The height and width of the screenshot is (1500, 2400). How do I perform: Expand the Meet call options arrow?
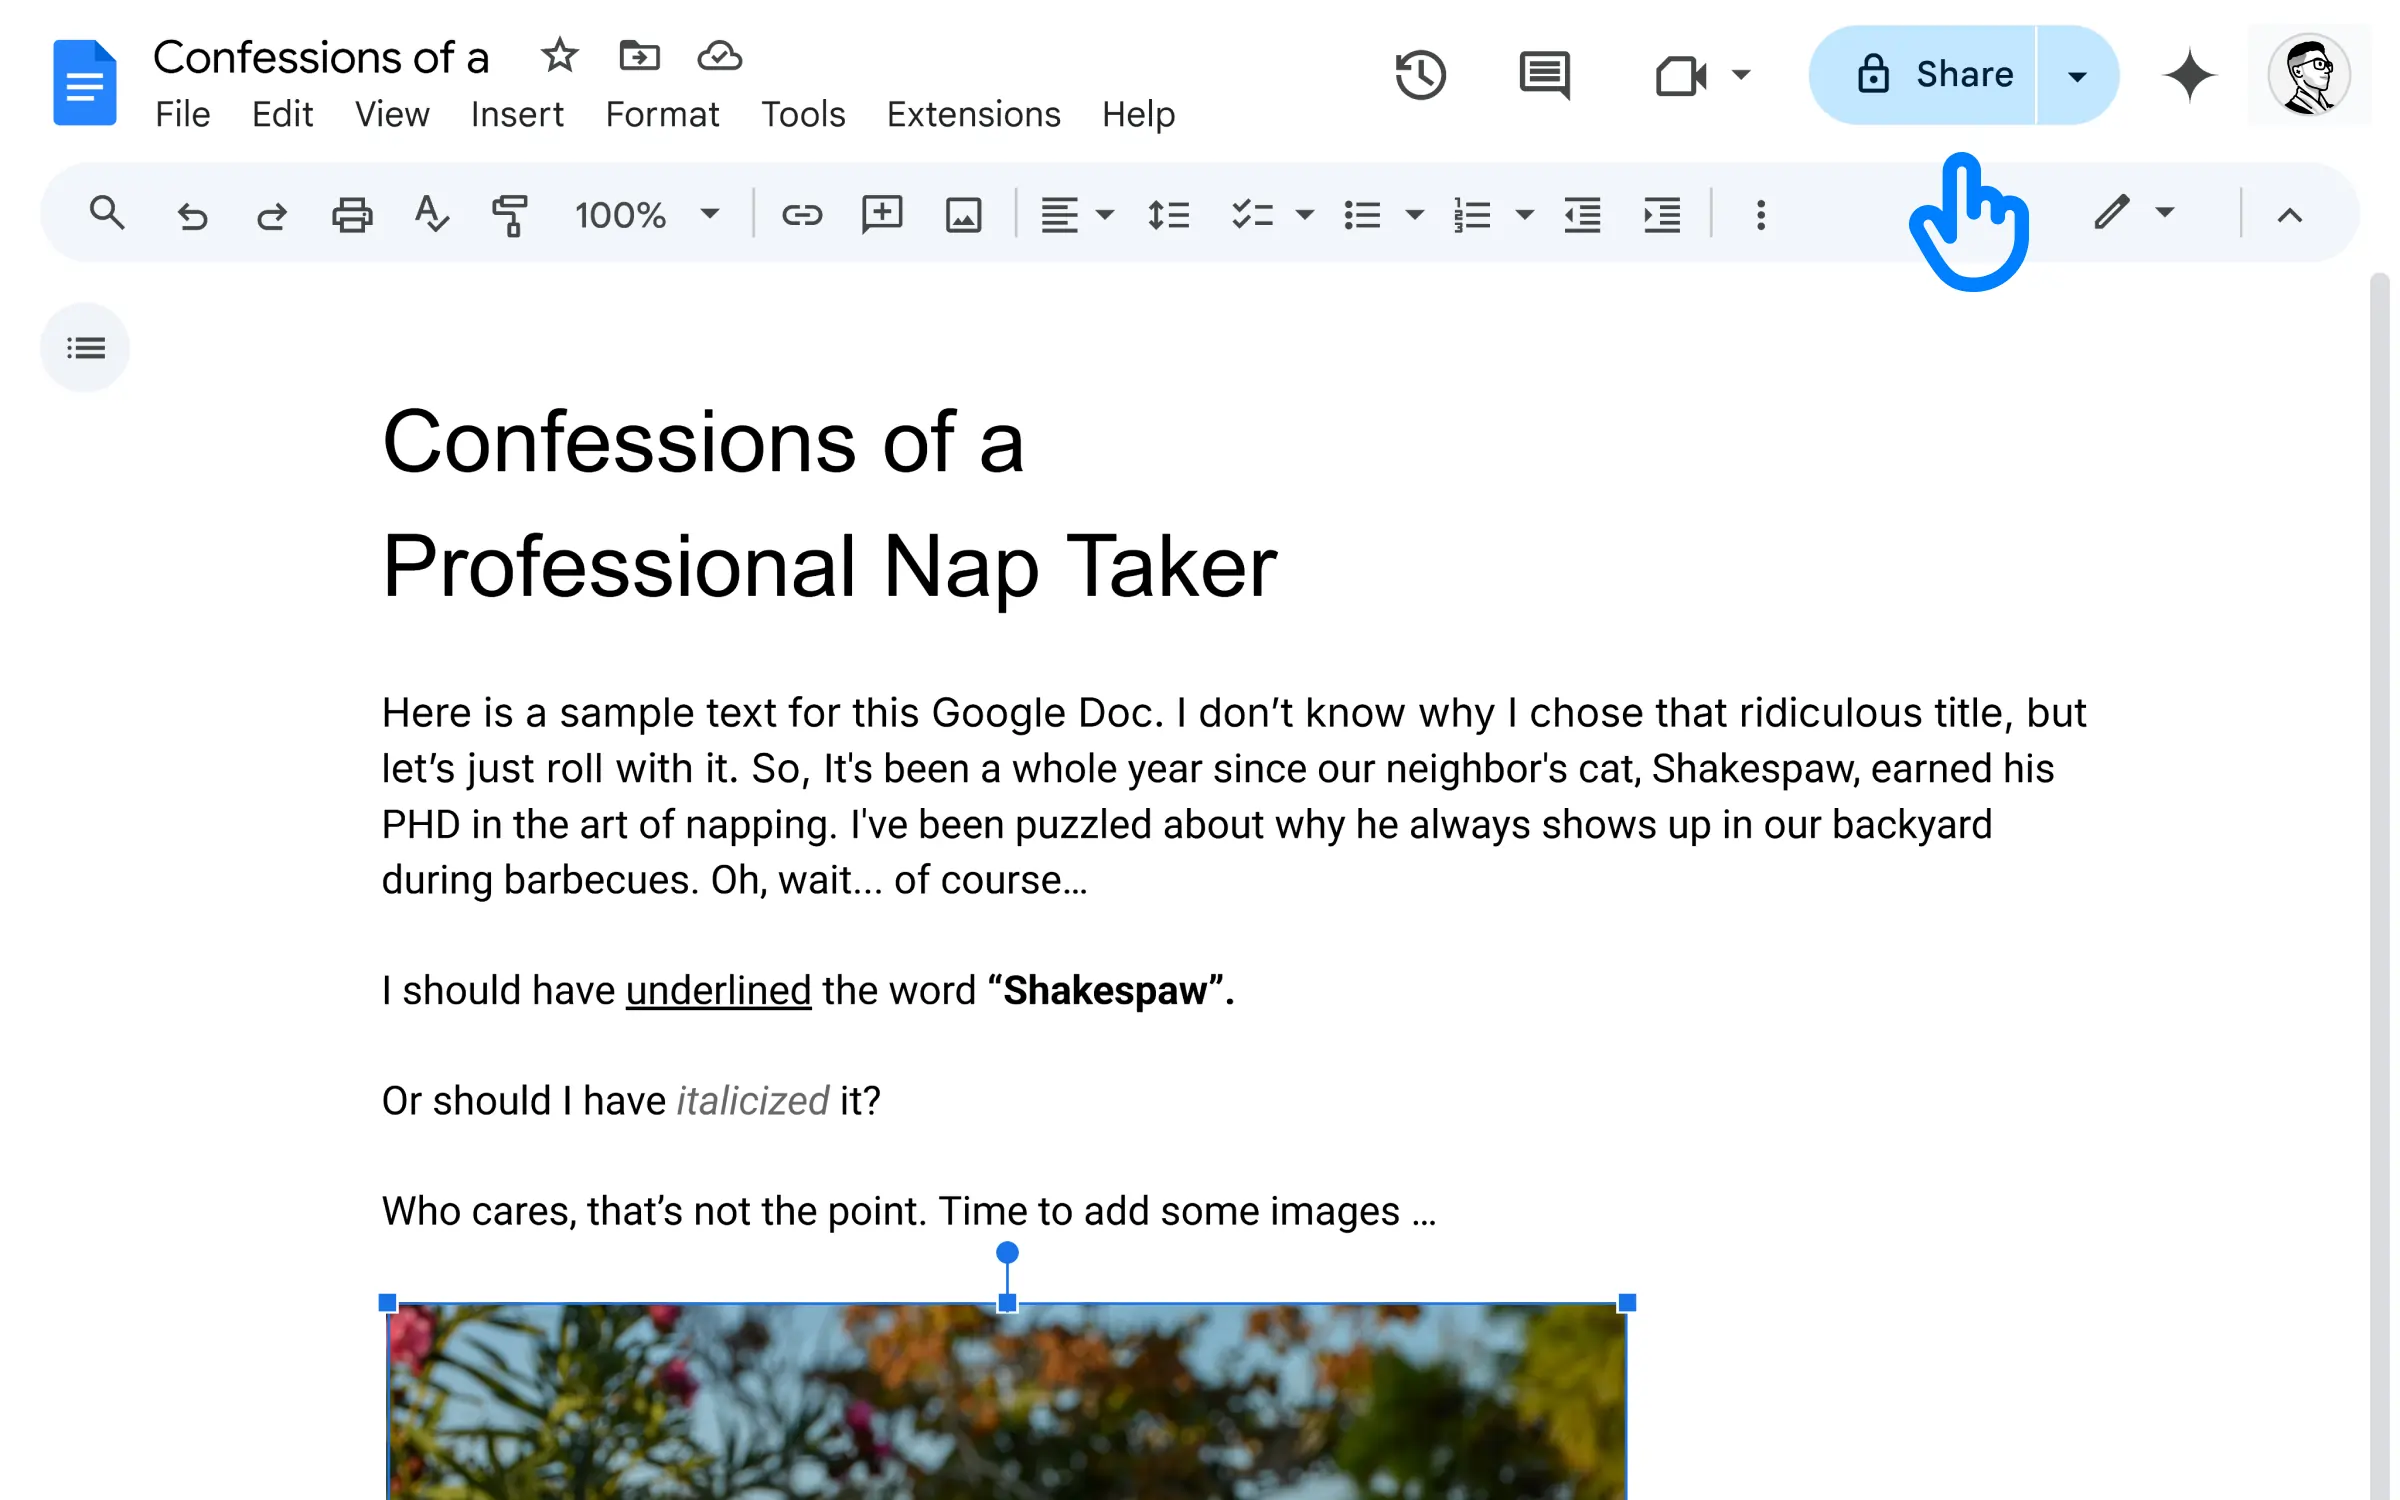(x=1741, y=75)
